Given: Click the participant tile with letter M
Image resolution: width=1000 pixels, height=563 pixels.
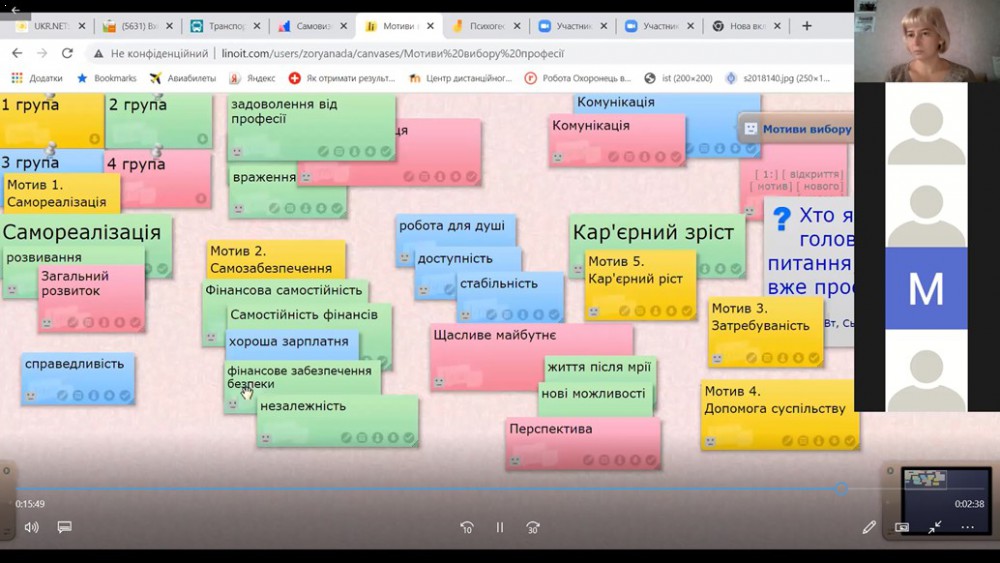Looking at the screenshot, I should coord(926,288).
